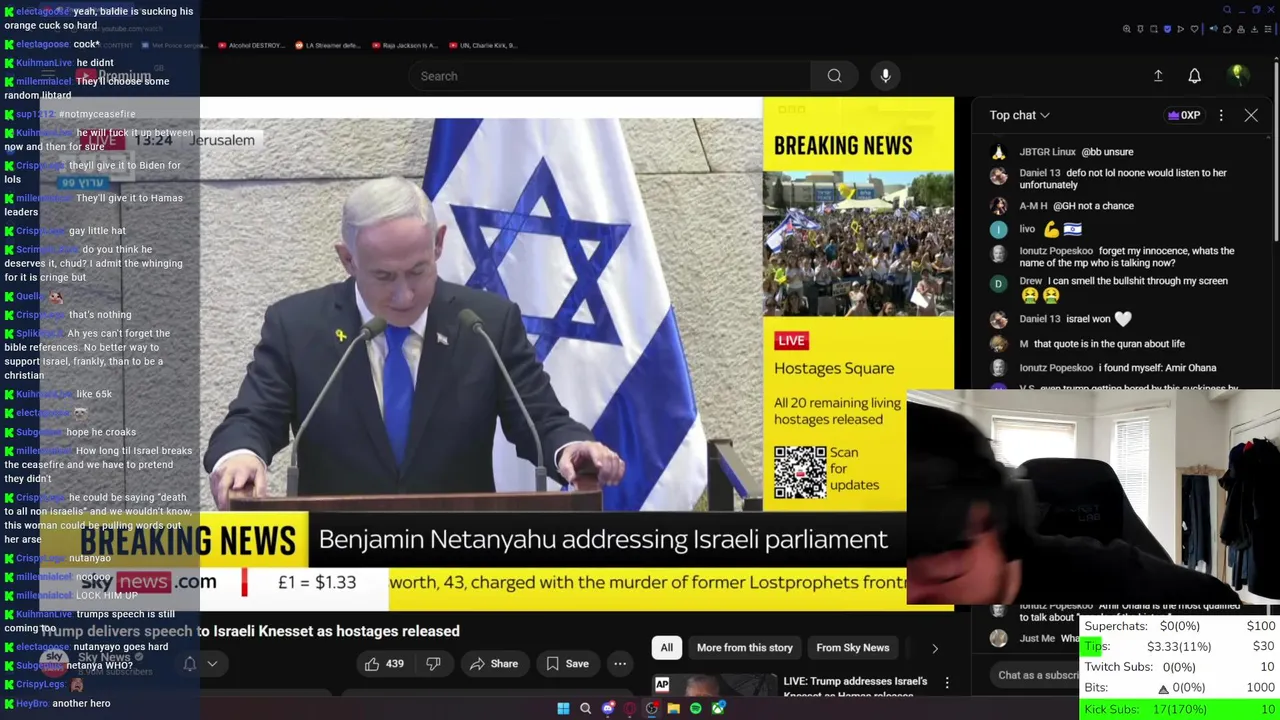Toggle channel notification bell below title
Viewport: 1280px width, 720px height.
(x=189, y=664)
